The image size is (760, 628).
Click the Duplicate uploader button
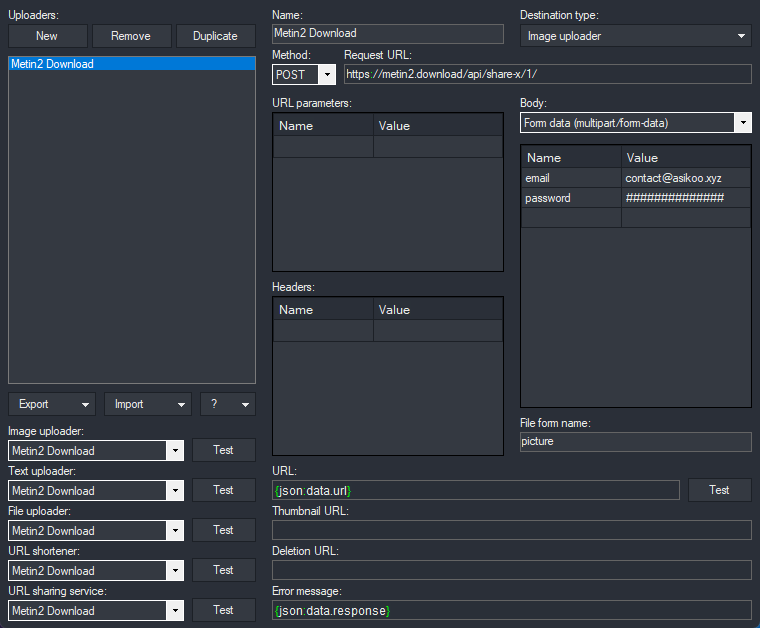coord(215,36)
